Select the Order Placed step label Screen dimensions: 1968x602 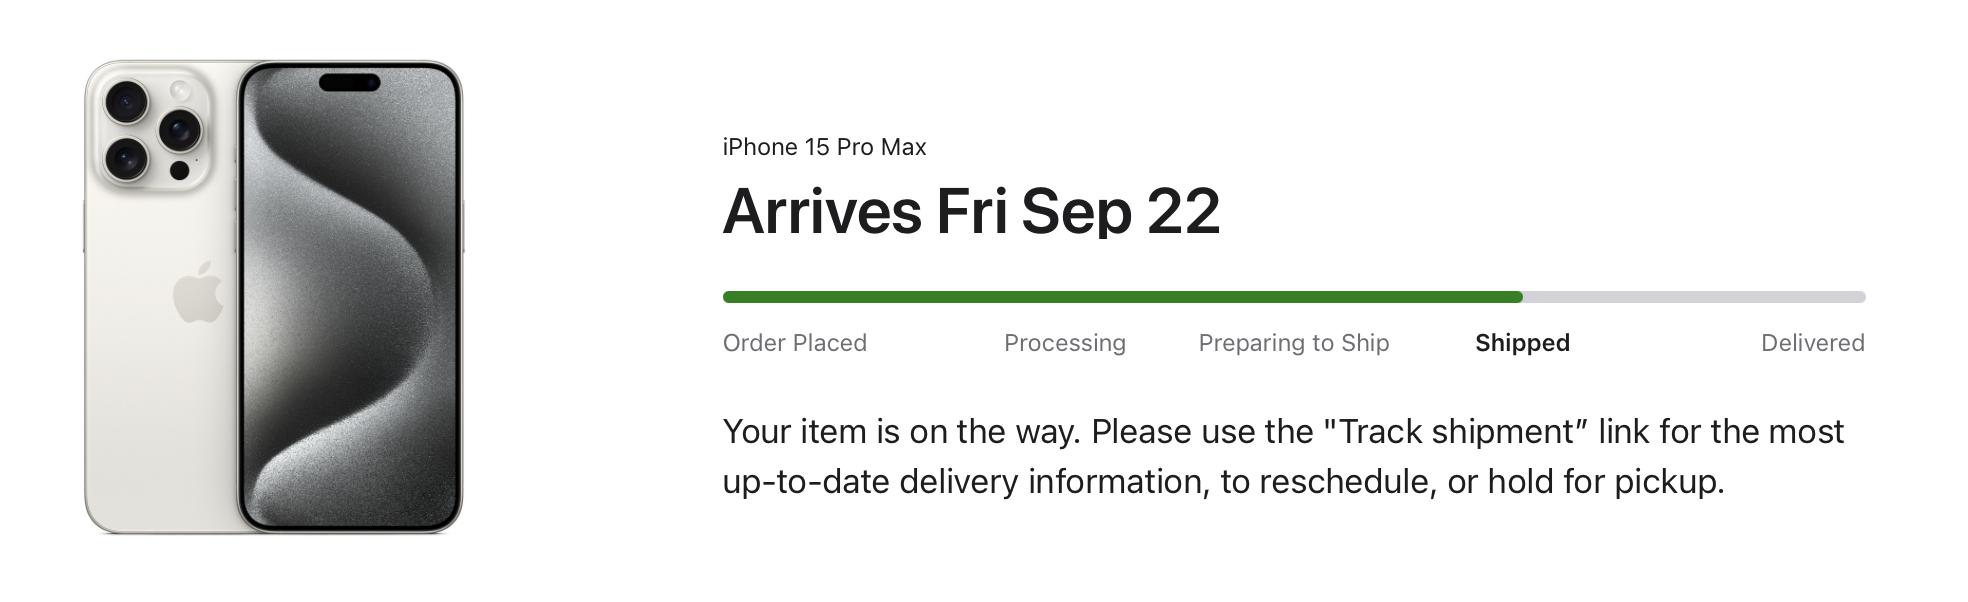[x=794, y=343]
